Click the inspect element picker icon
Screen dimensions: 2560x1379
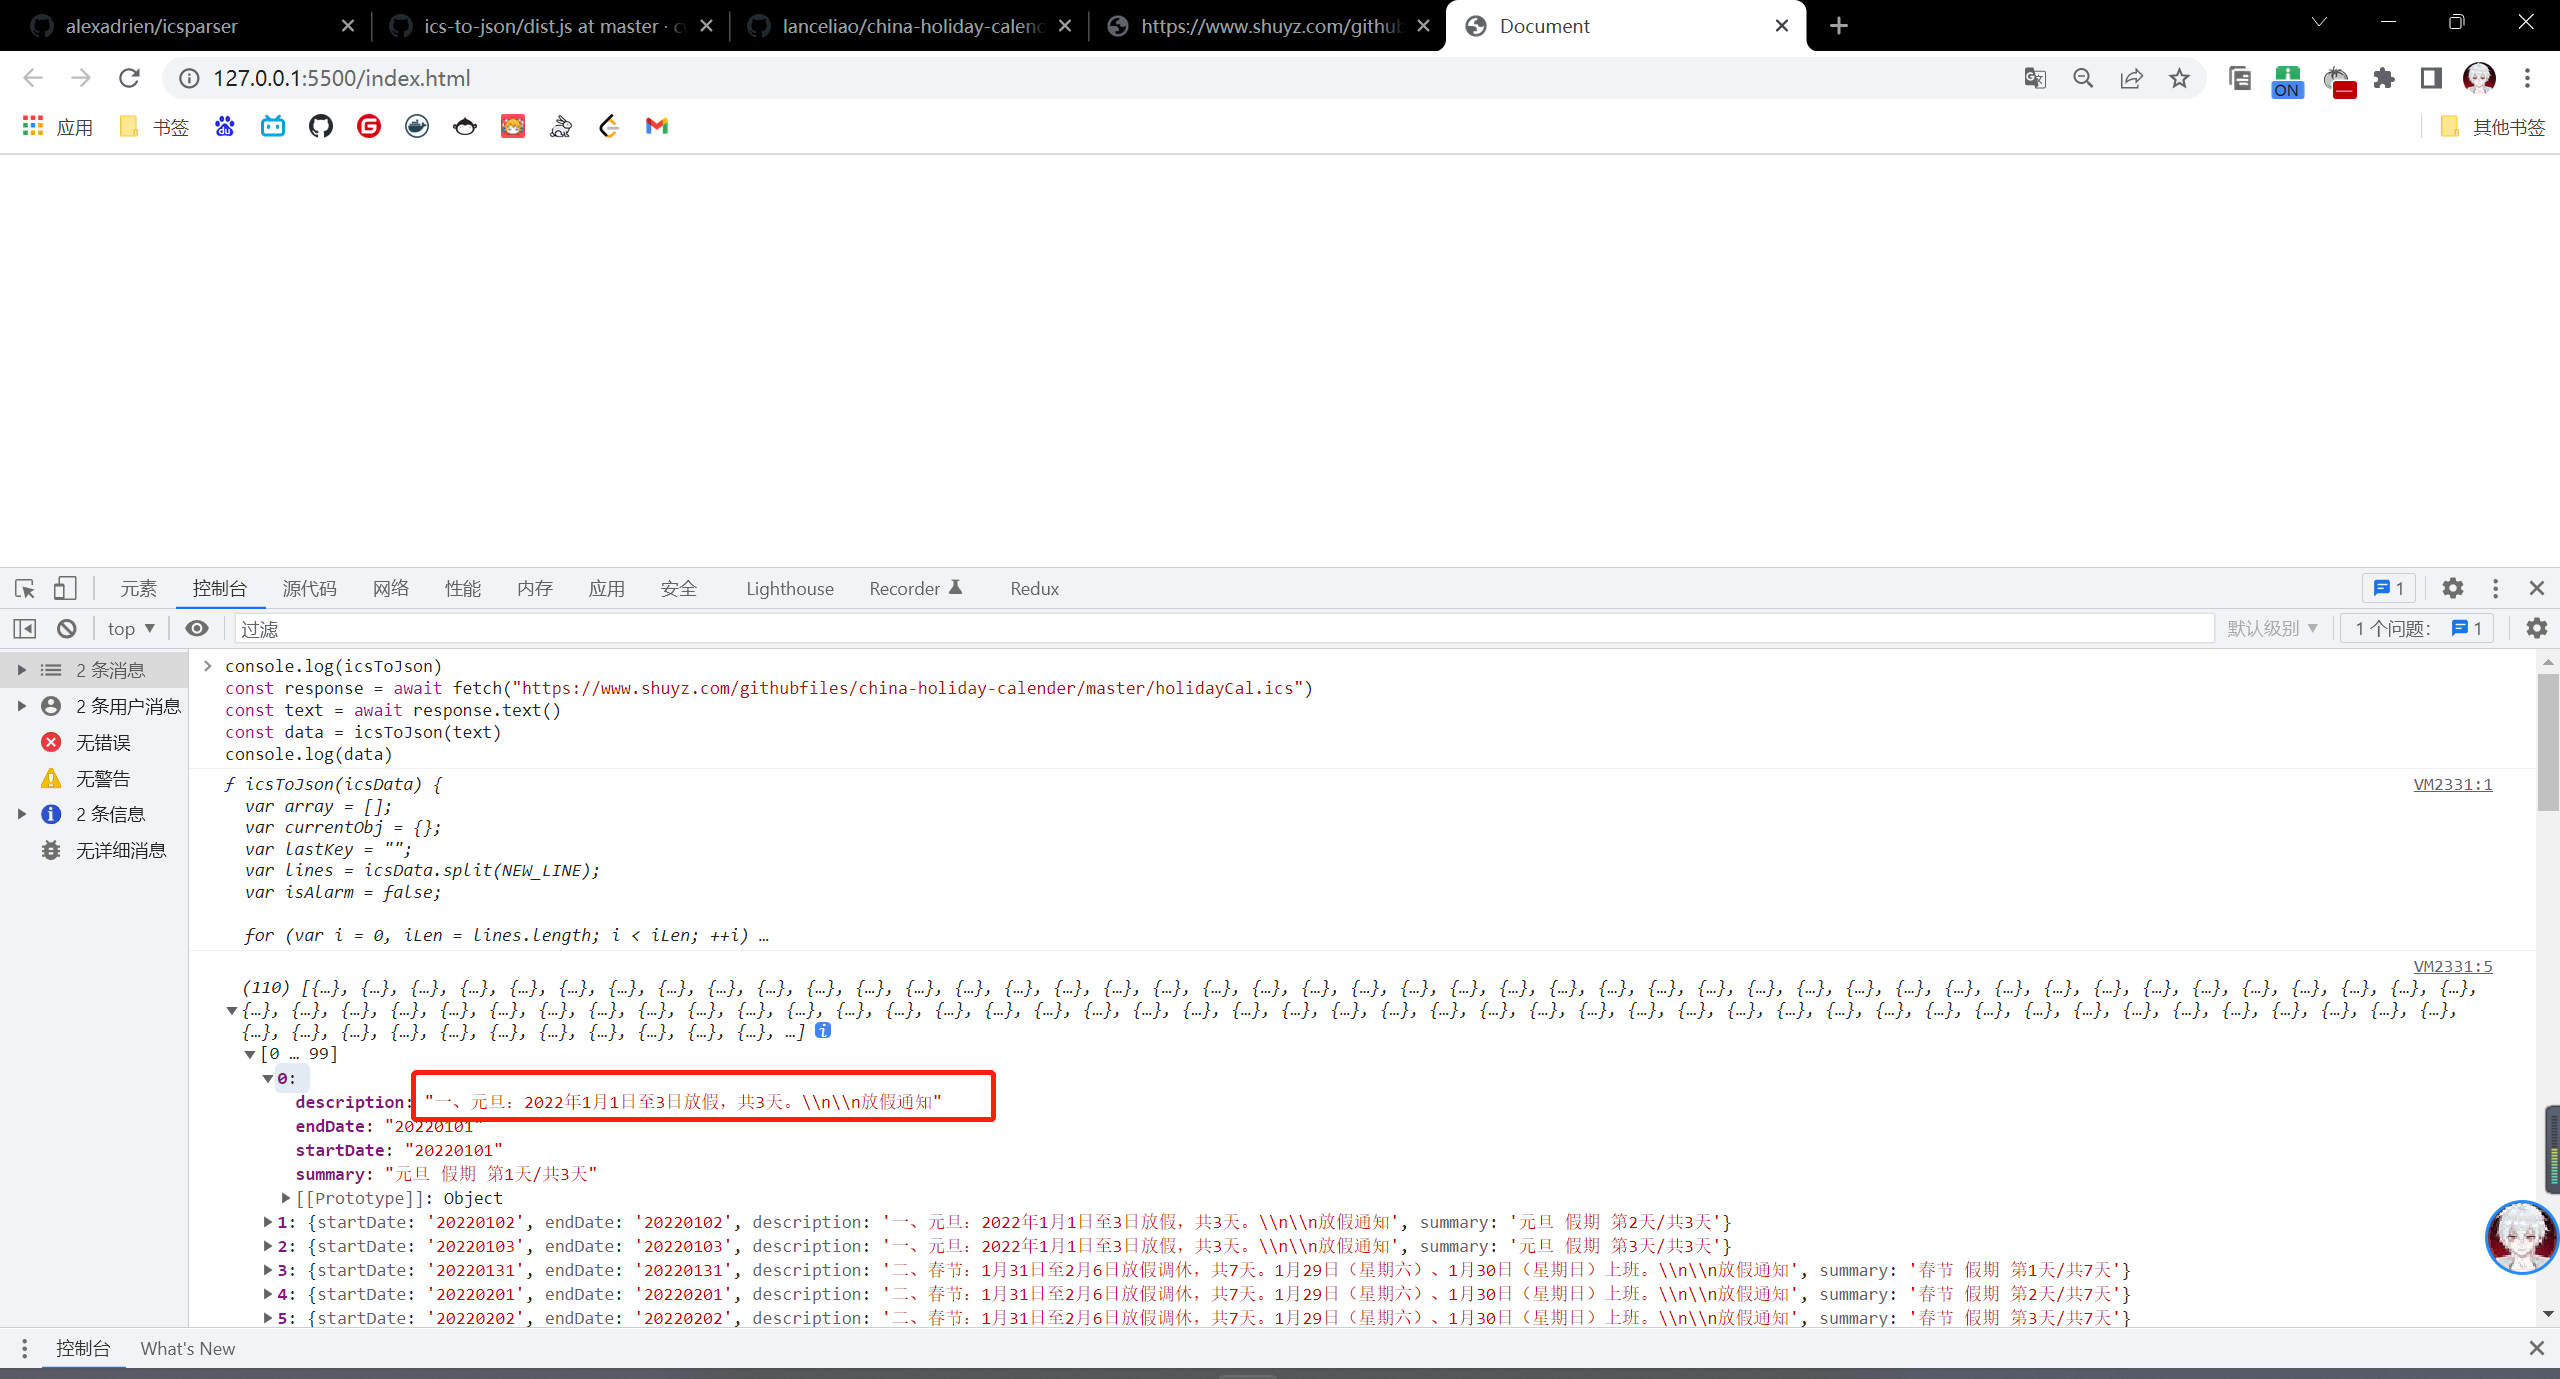click(25, 588)
